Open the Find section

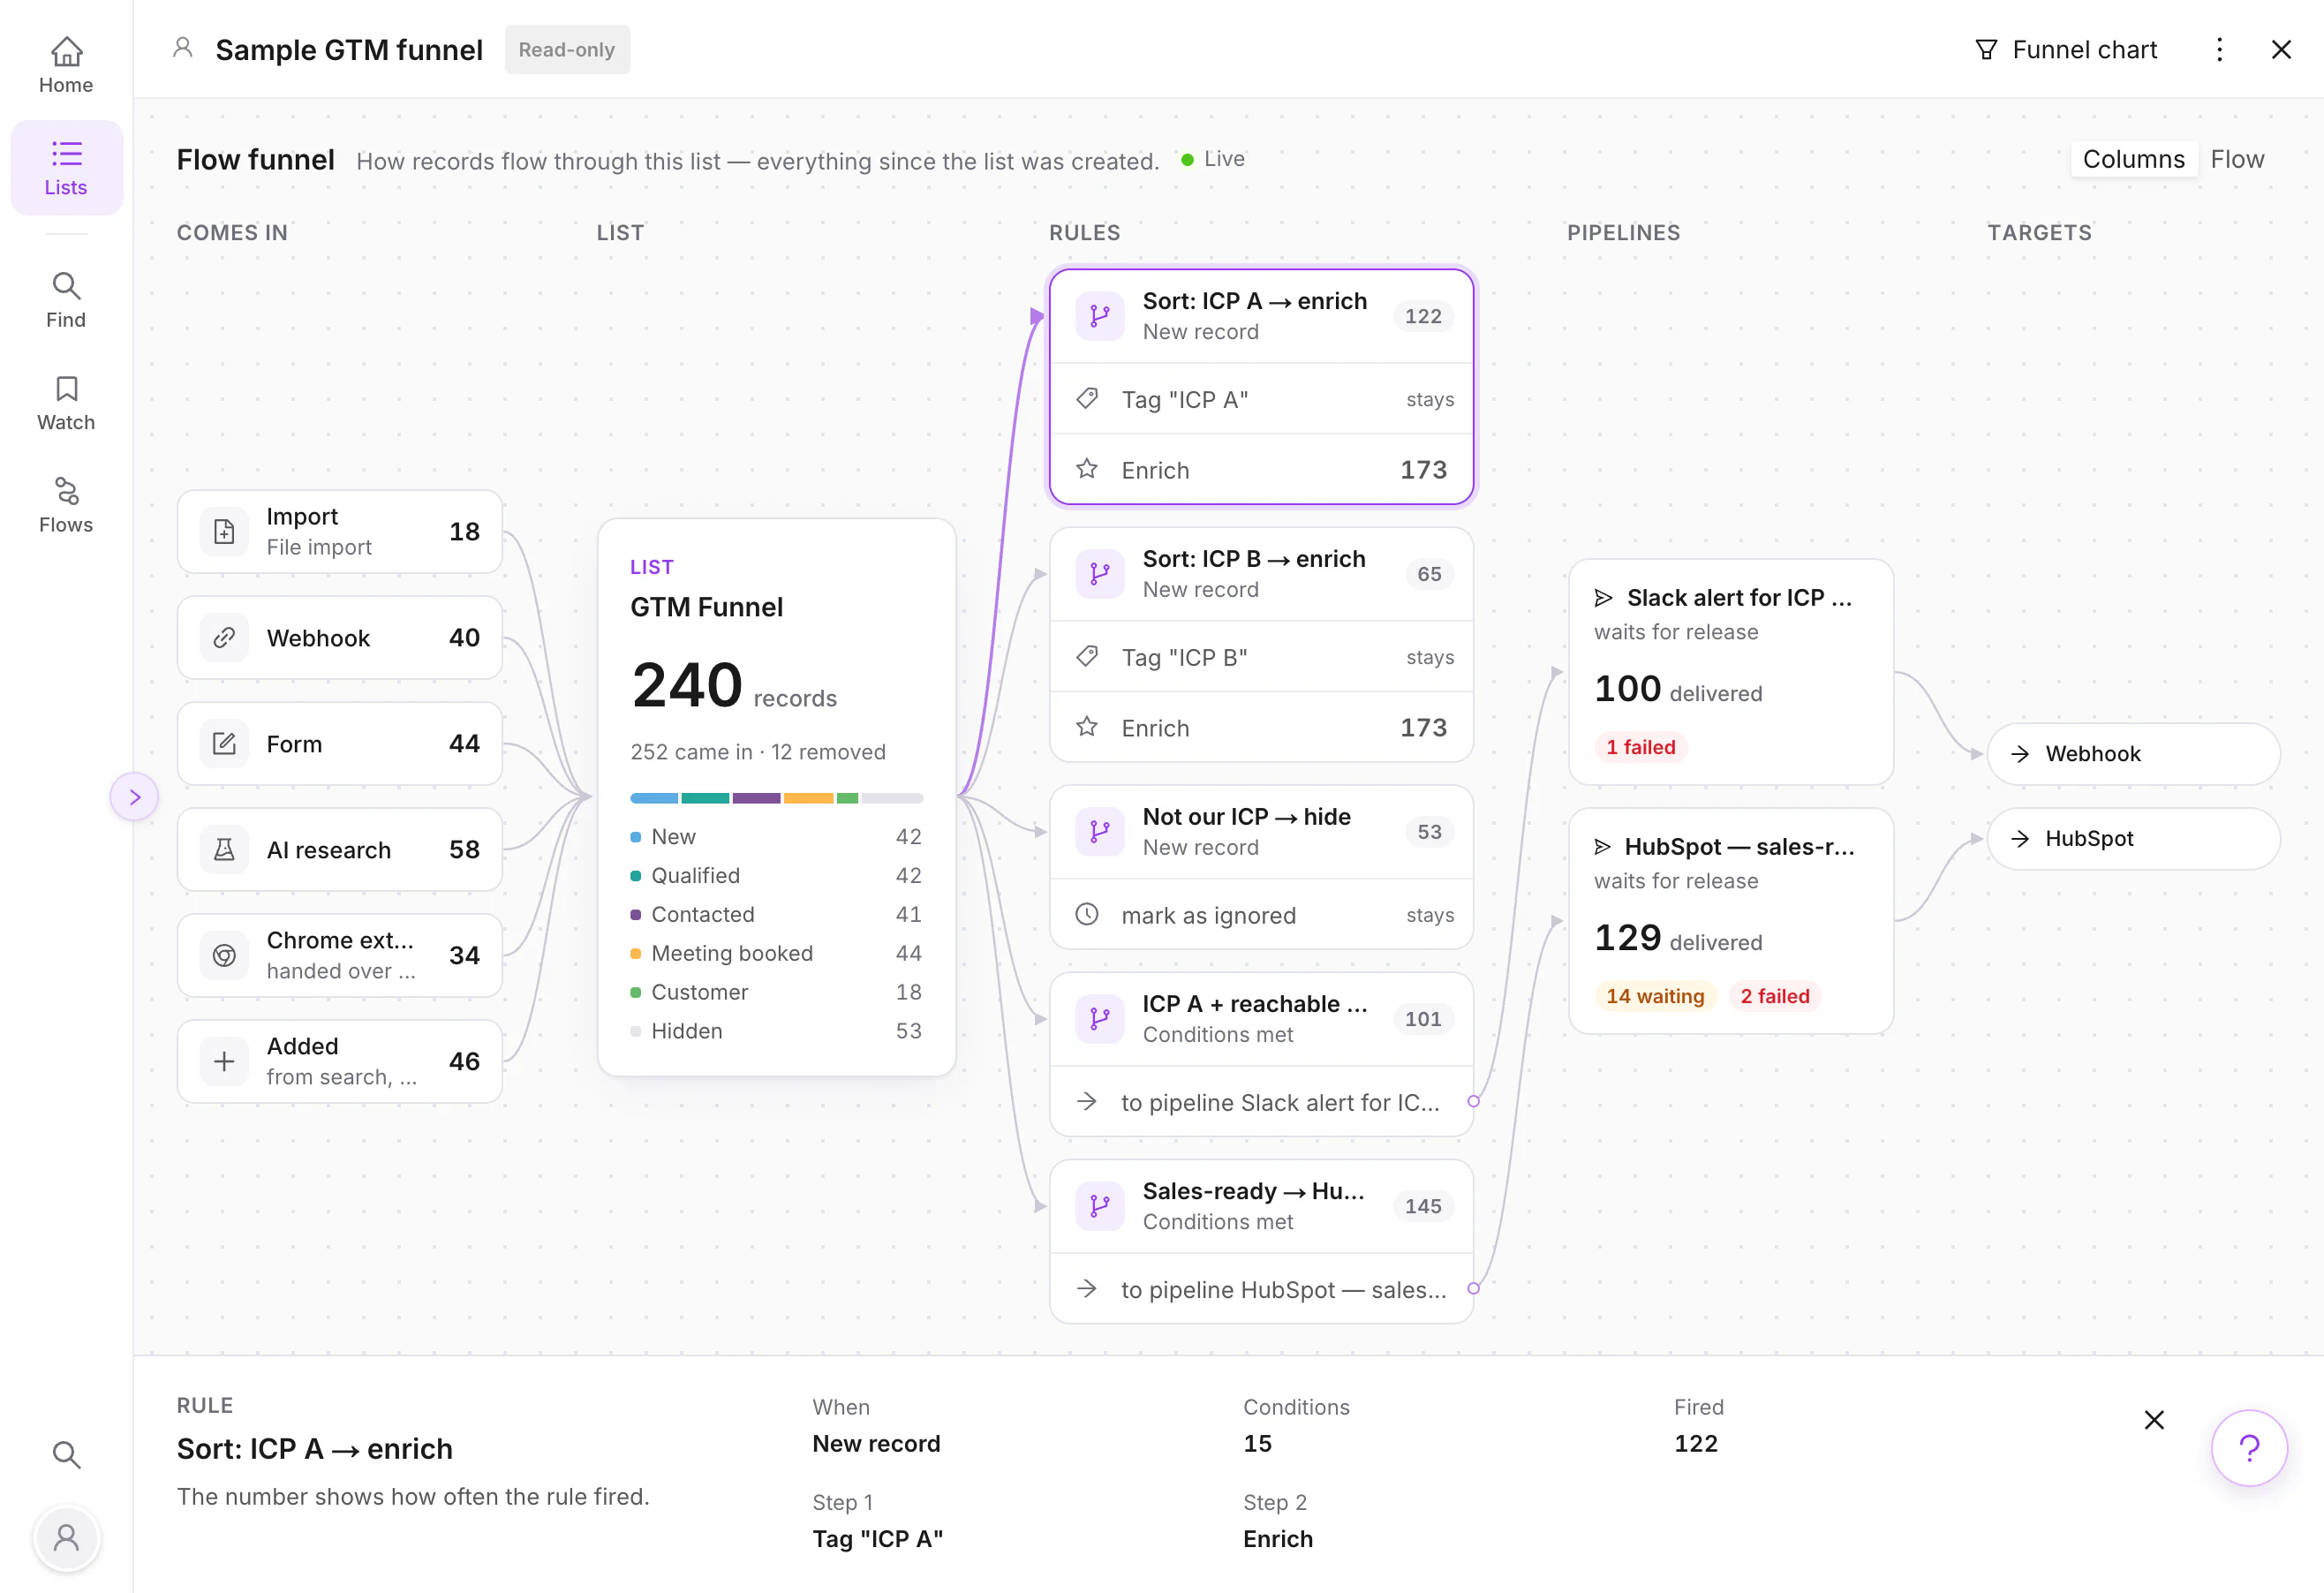66,300
